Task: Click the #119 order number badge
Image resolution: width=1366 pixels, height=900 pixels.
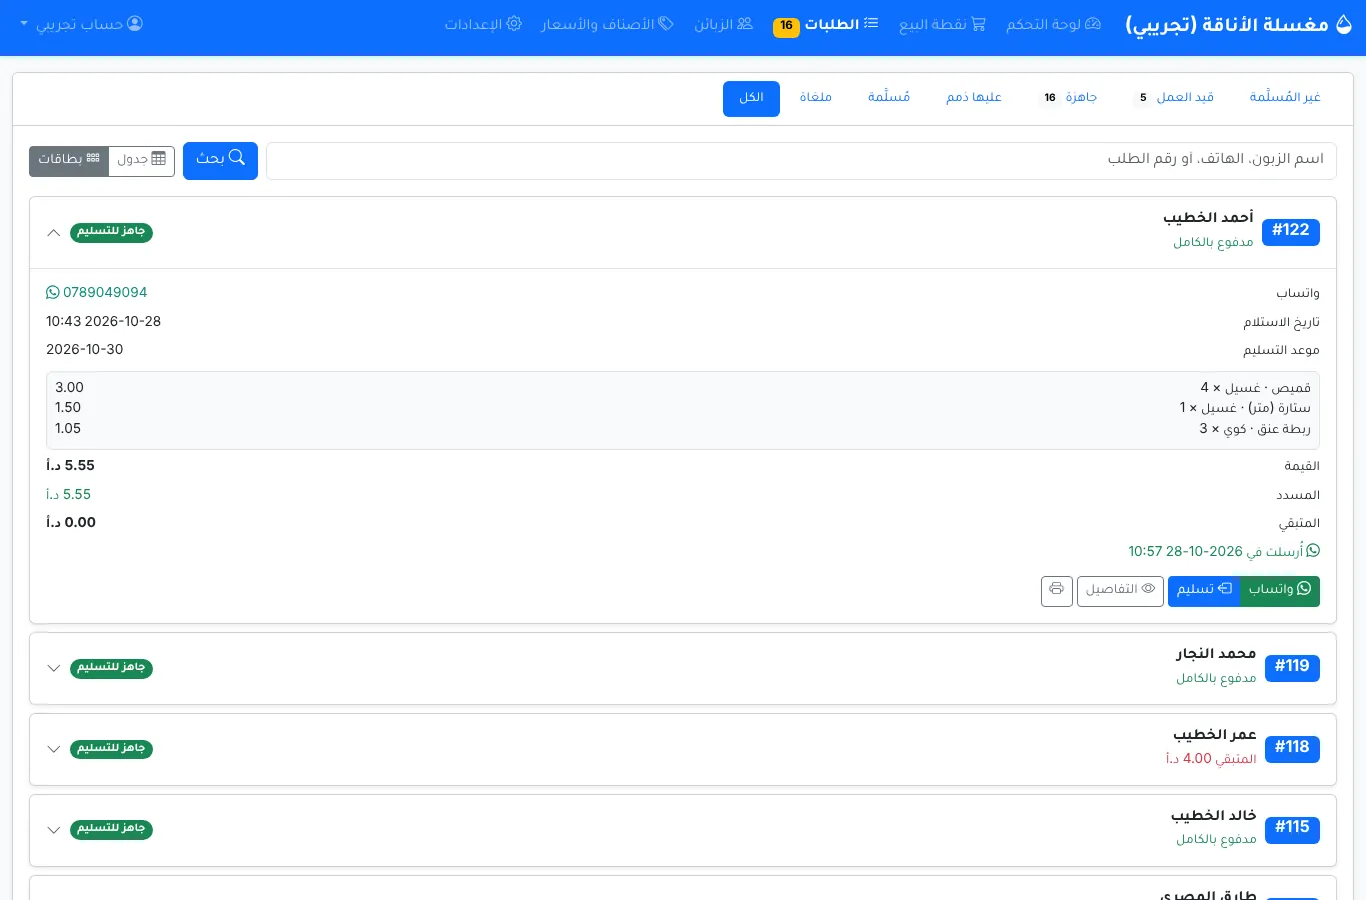Action: [1292, 668]
